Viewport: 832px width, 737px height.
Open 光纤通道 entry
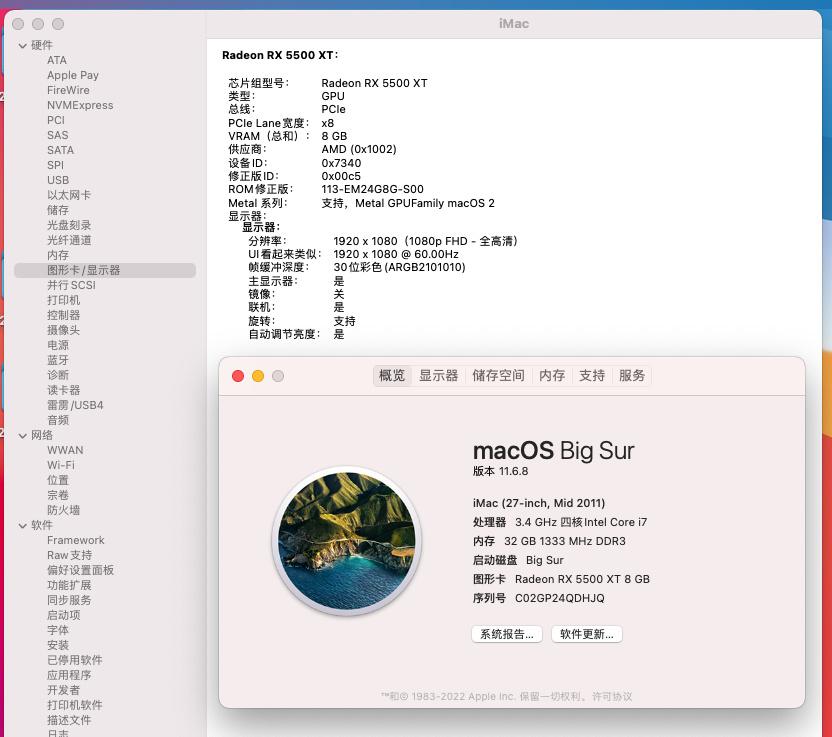[x=69, y=240]
